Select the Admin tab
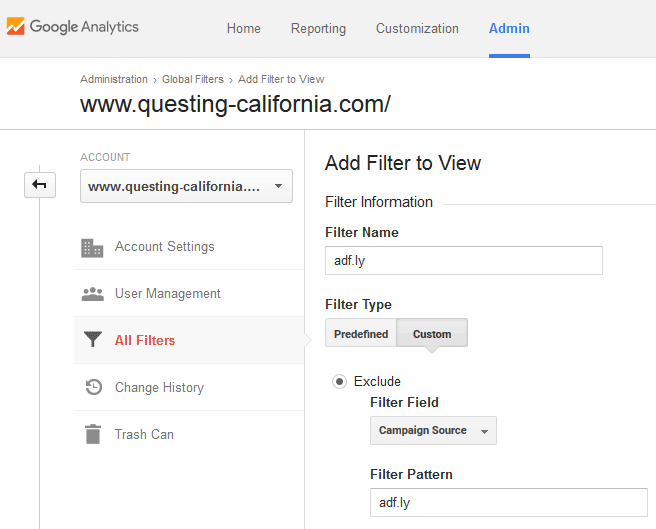Viewport: 656px width, 529px height. point(509,28)
